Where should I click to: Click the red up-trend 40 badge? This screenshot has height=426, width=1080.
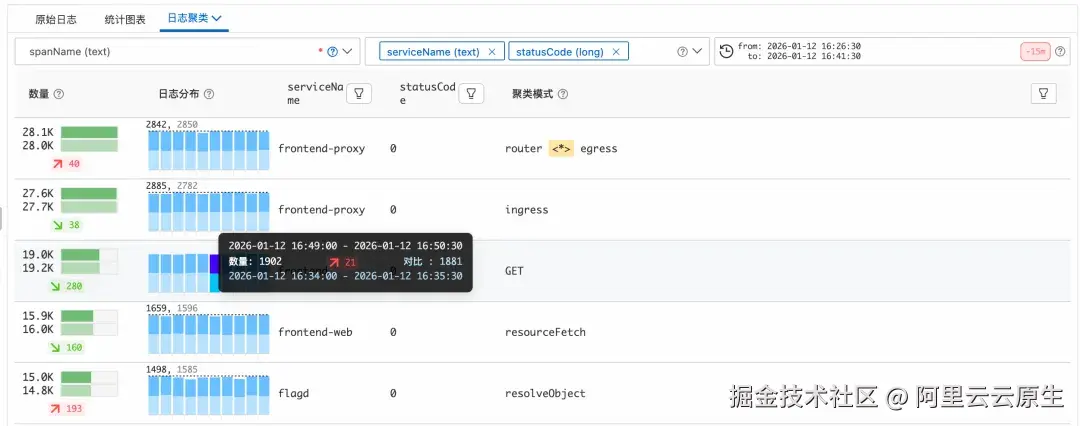pos(66,164)
